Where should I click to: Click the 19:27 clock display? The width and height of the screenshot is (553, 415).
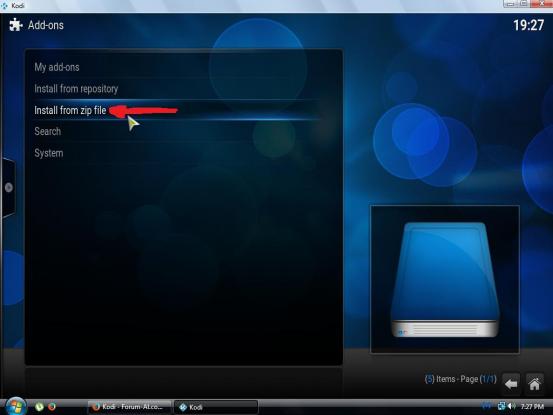pyautogui.click(x=528, y=25)
